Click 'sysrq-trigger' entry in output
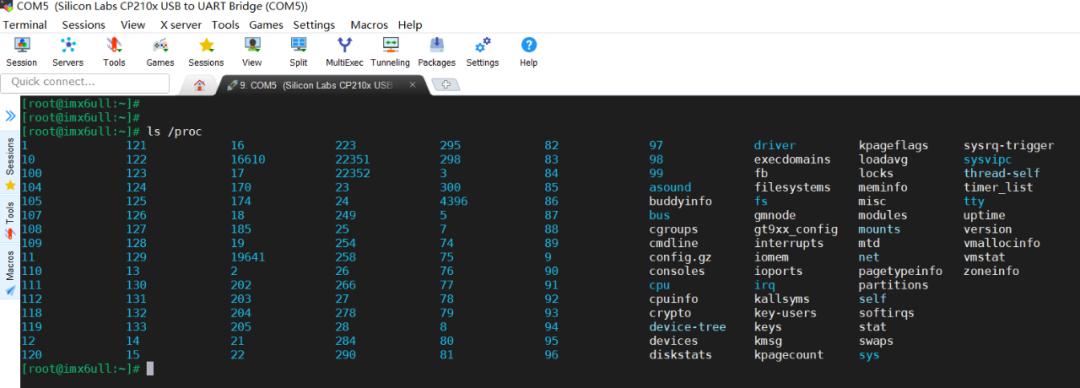1080x388 pixels. (1008, 145)
